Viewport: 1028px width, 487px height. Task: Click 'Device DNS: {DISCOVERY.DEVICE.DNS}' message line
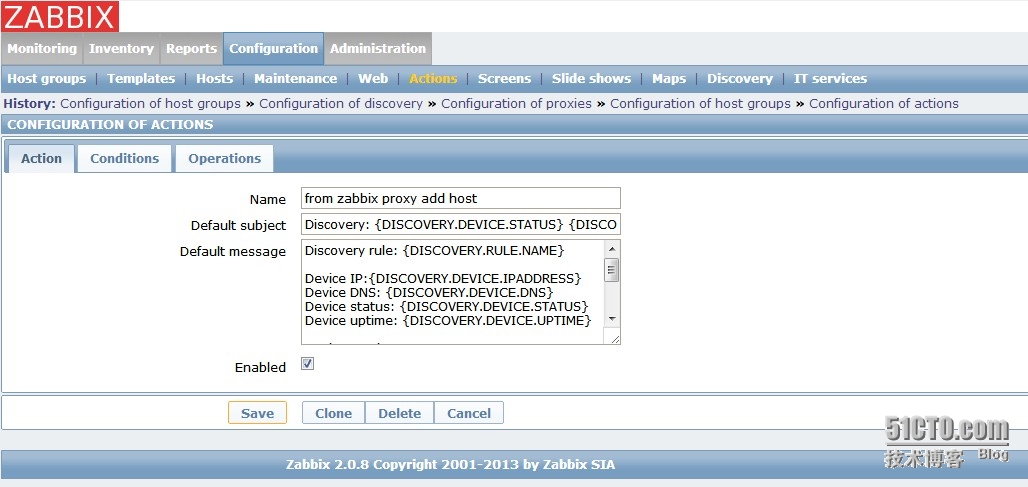429,292
